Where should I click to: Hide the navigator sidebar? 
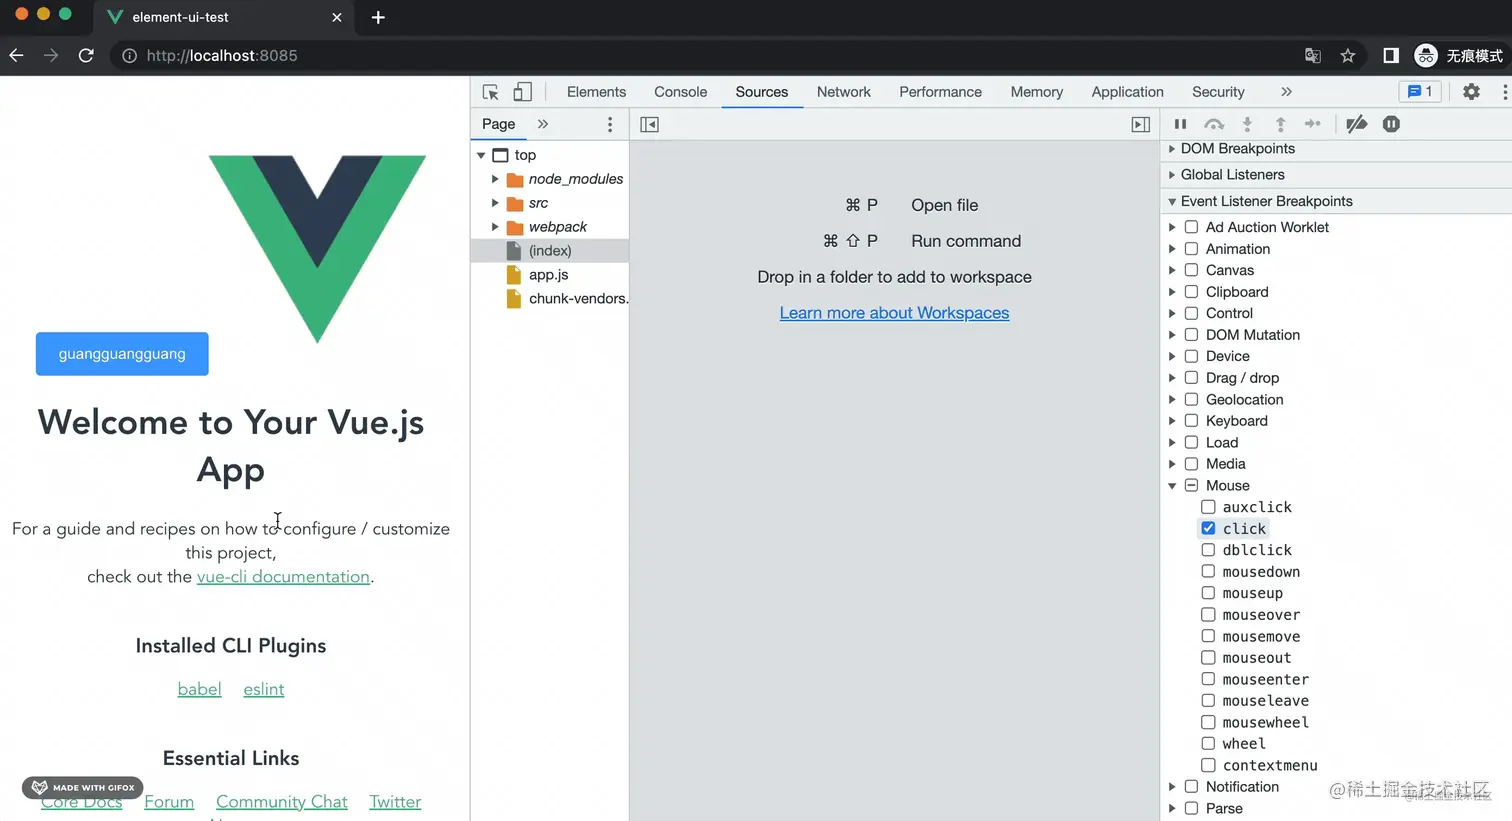(649, 124)
